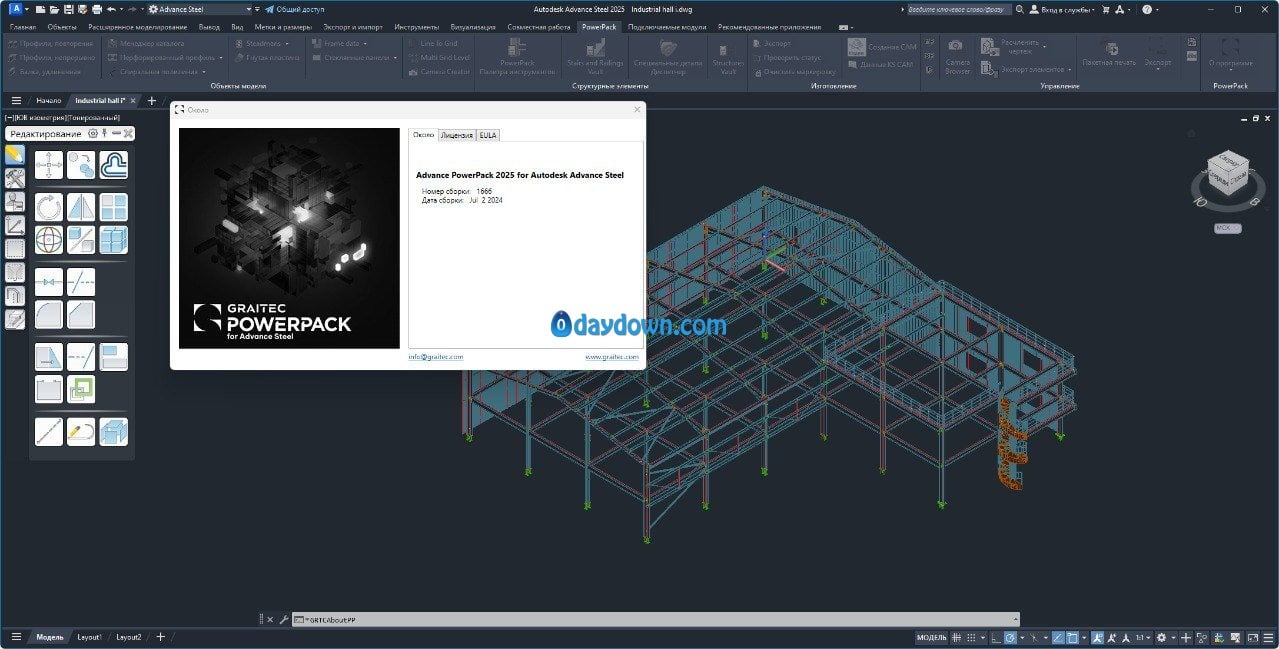The width and height of the screenshot is (1279, 649).
Task: Select the rectangular Array tool
Action: click(x=114, y=208)
